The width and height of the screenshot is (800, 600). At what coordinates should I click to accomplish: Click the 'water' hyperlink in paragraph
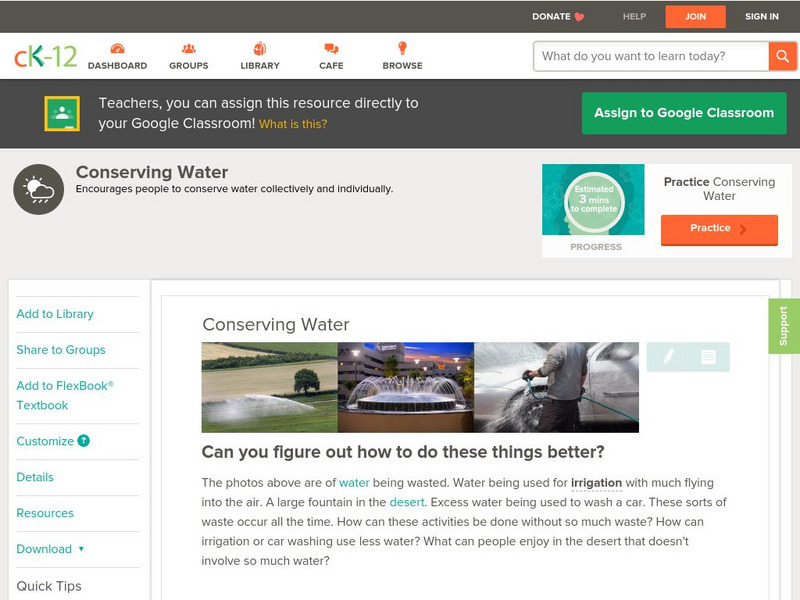tap(354, 483)
